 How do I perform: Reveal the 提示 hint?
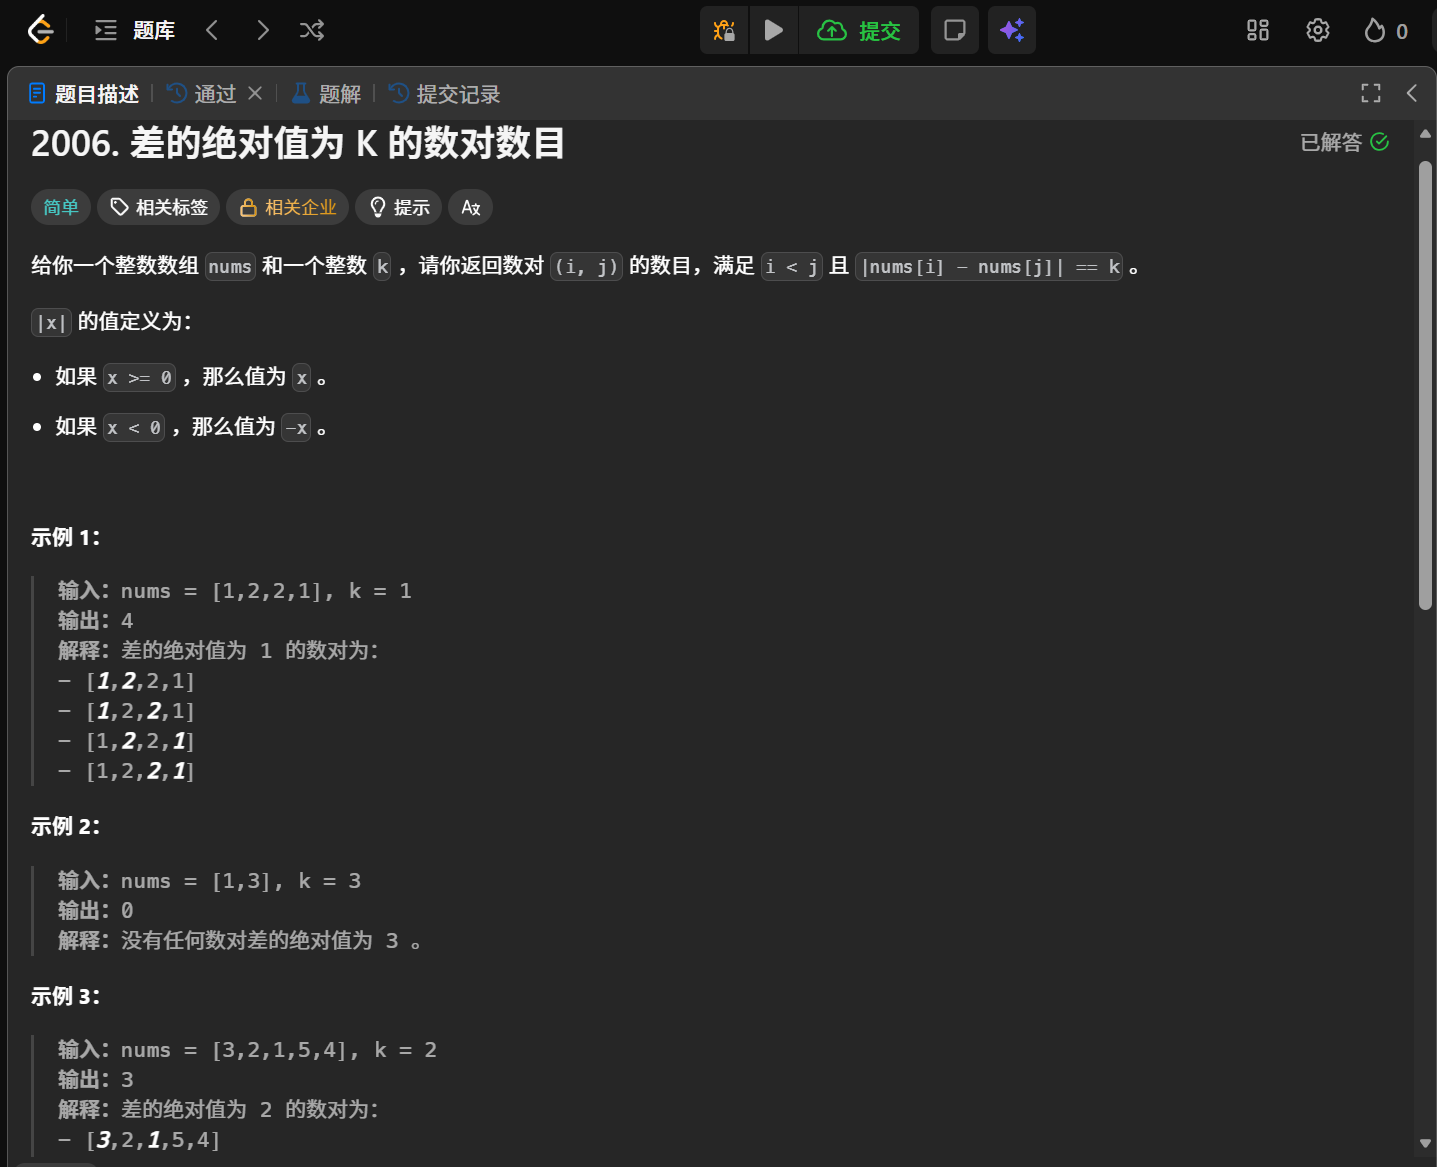point(399,207)
